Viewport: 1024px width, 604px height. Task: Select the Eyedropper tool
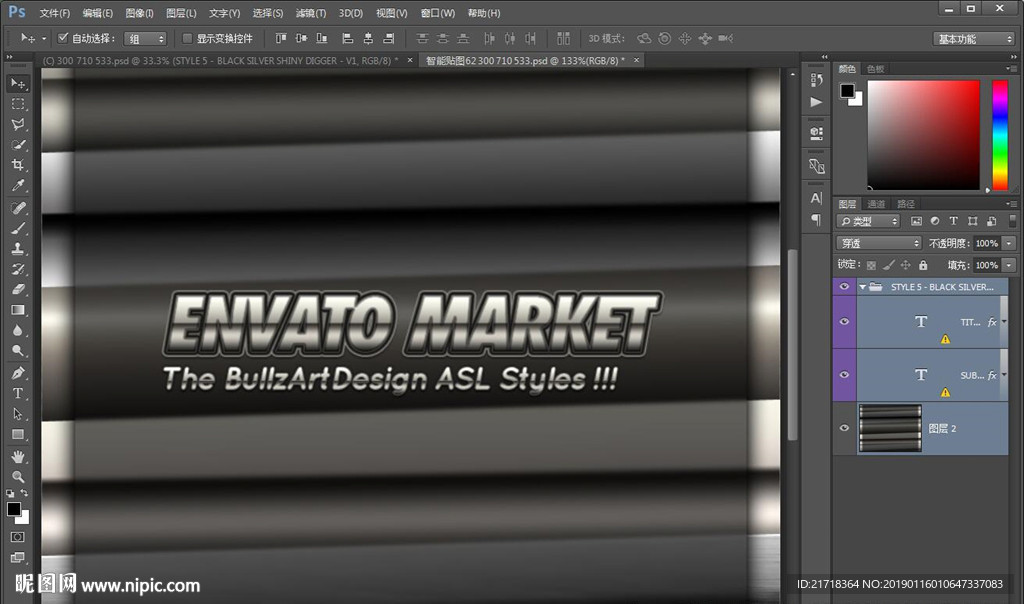coord(18,187)
